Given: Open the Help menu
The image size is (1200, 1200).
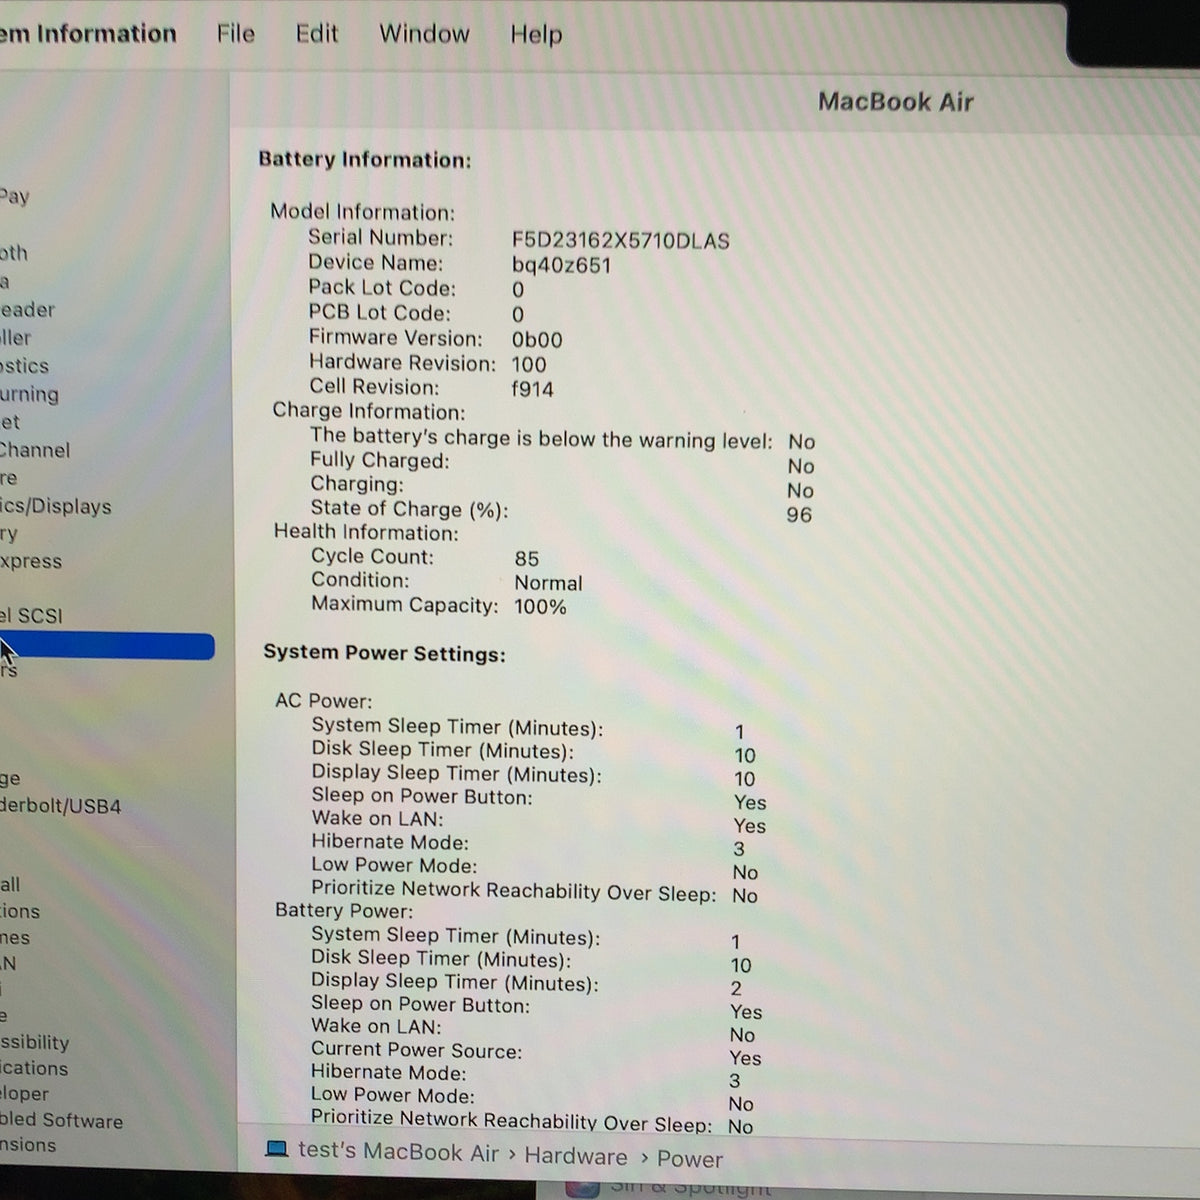Looking at the screenshot, I should pos(536,35).
